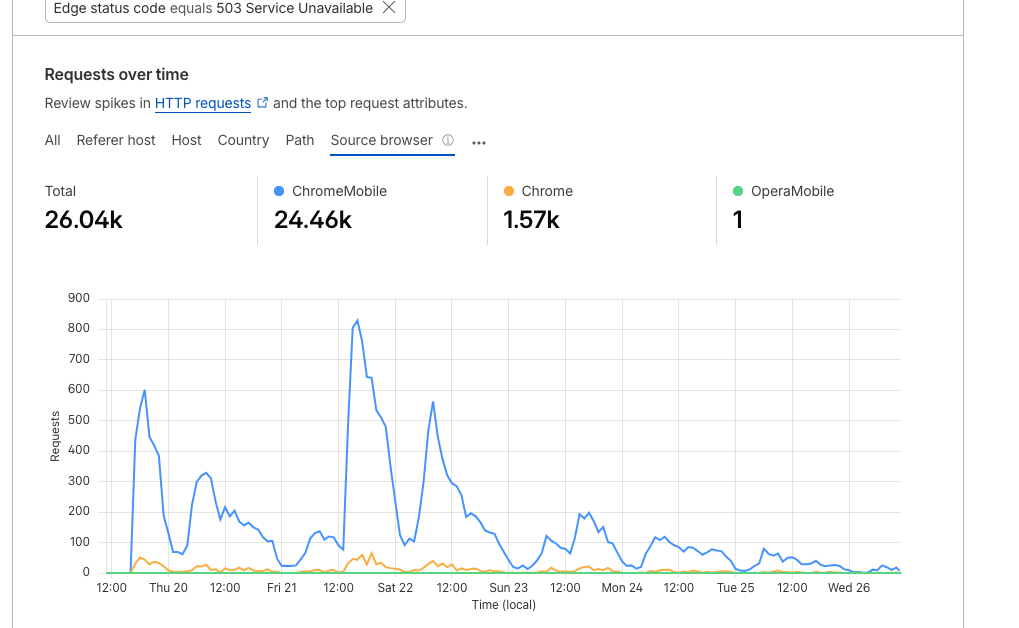The height and width of the screenshot is (628, 1019).
Task: Open the HTTP requests link
Action: [x=203, y=103]
